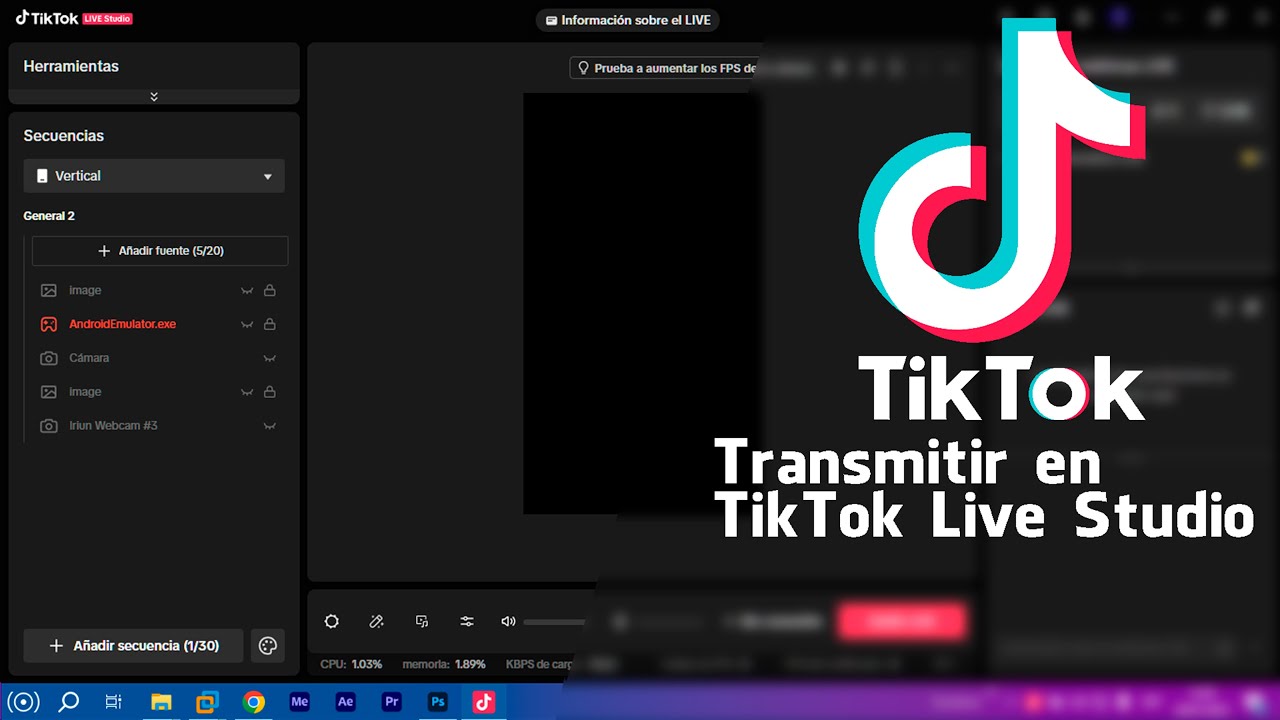Toggle lock on AndroidEmulator.exe source
Viewport: 1280px width, 720px height.
269,324
